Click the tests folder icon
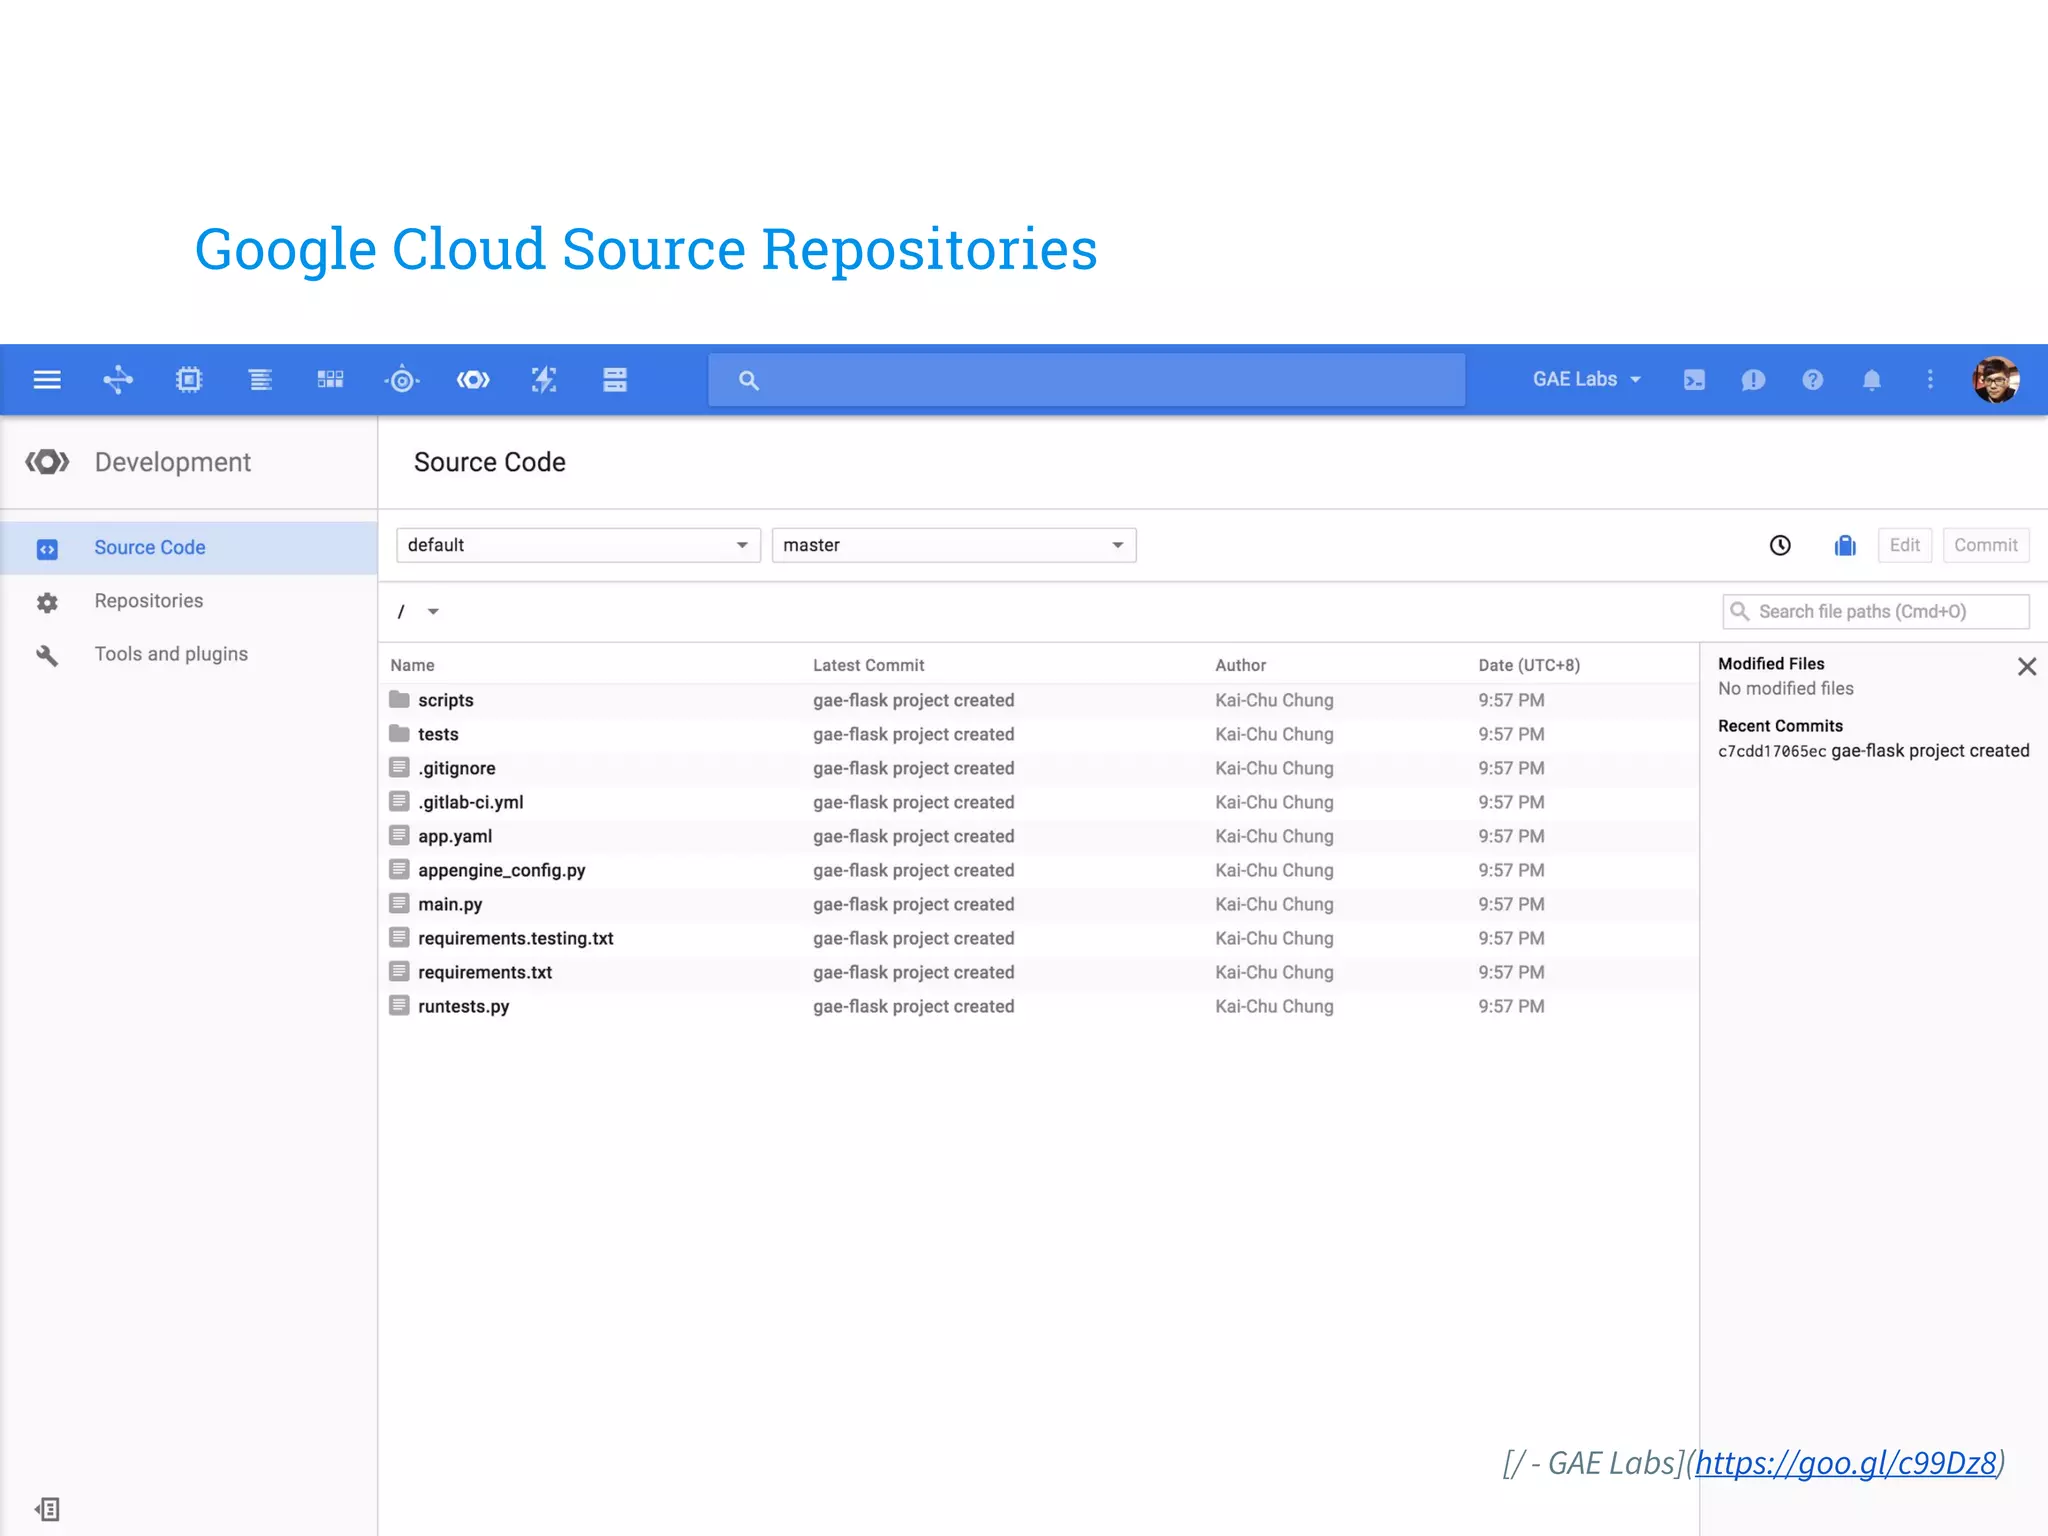2048x1536 pixels. [x=399, y=733]
